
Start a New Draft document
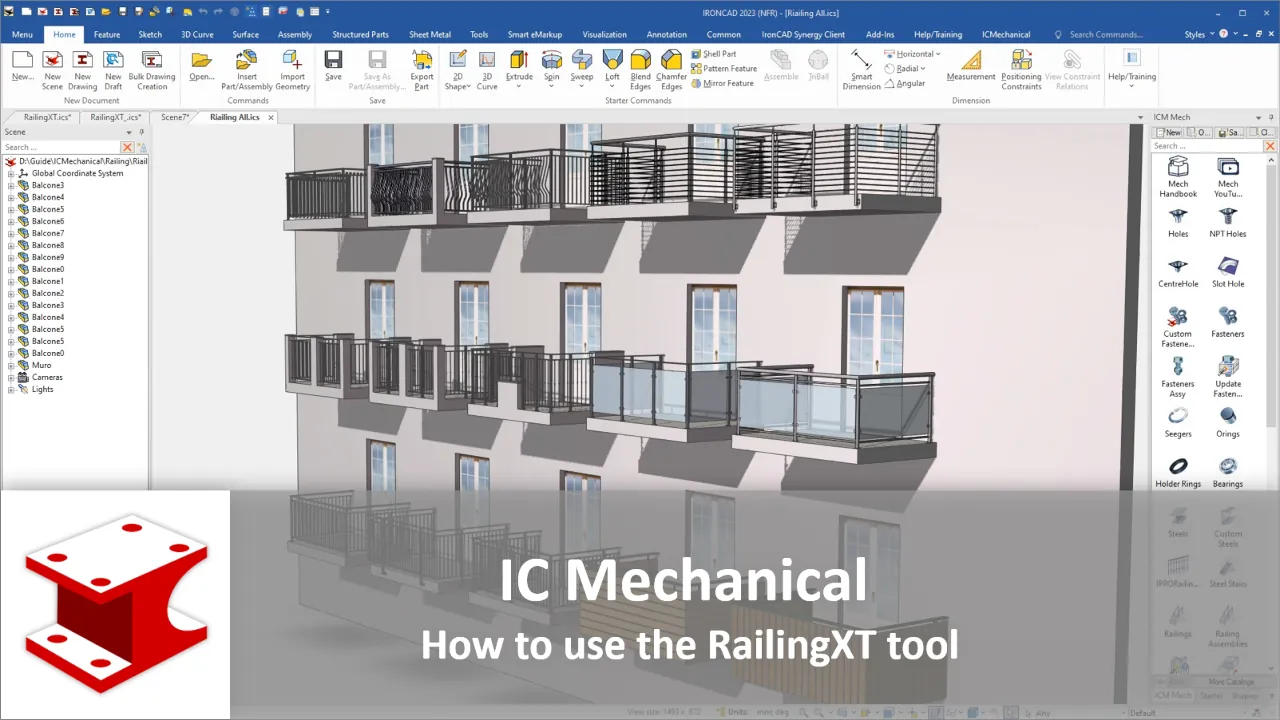(x=113, y=69)
